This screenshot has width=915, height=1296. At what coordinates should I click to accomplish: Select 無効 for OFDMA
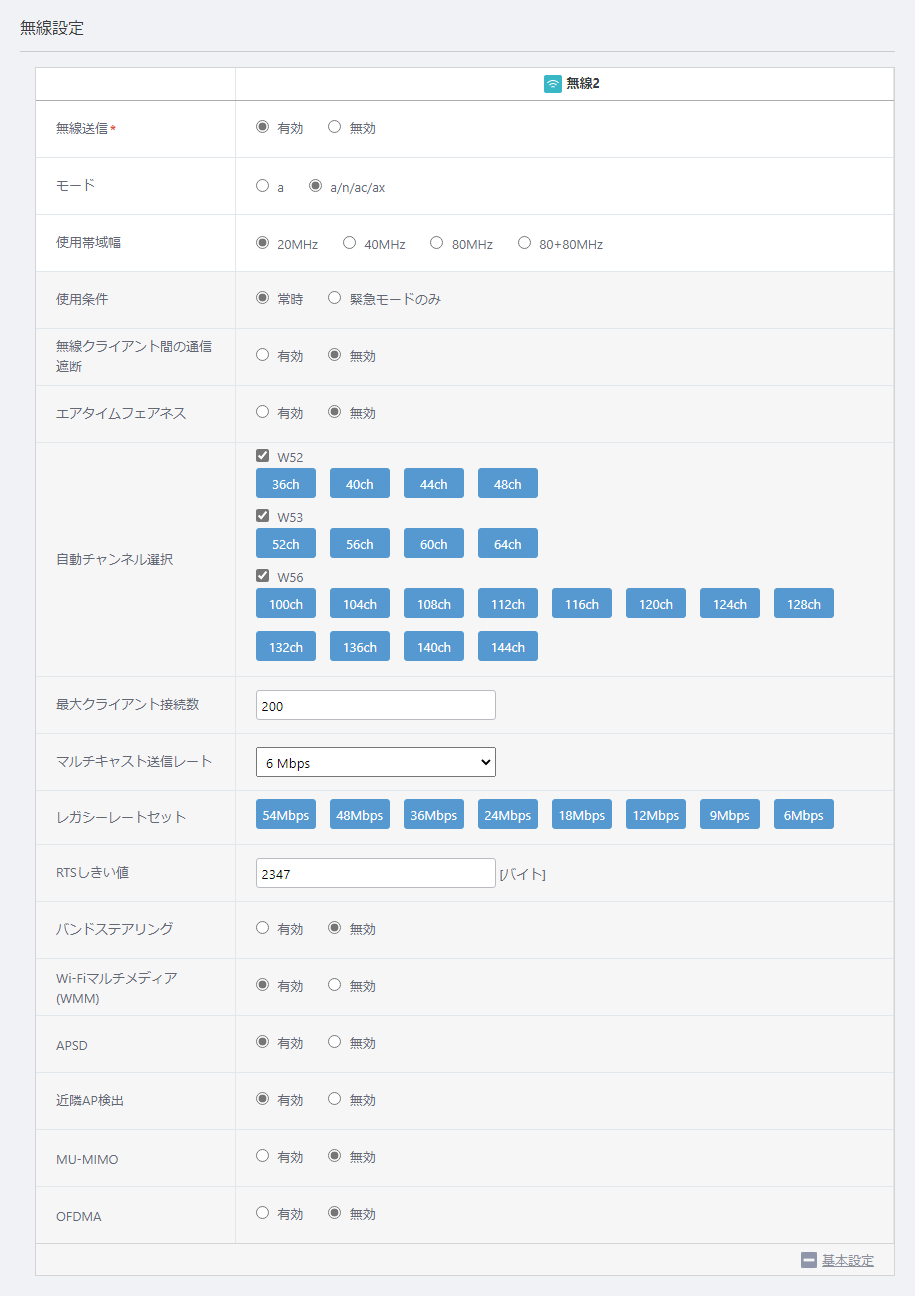point(335,1213)
